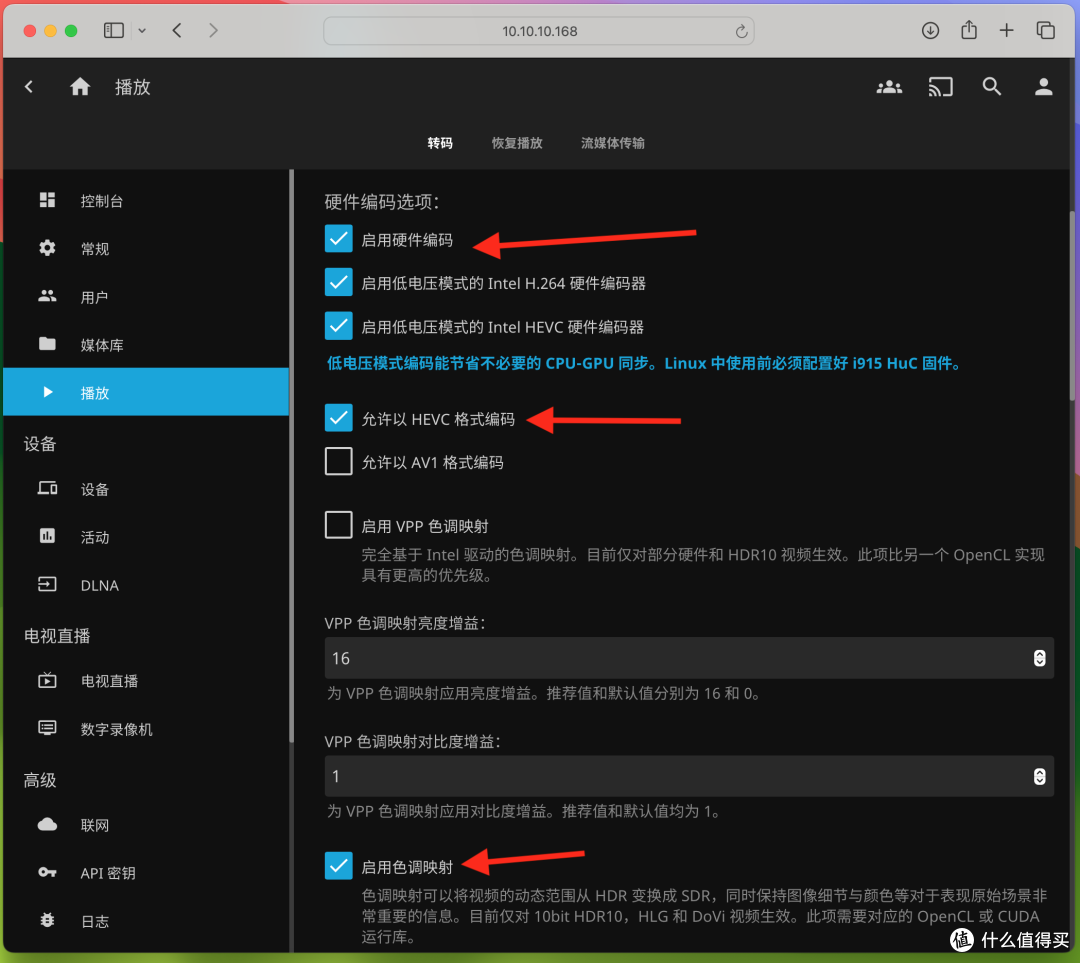Go back using the app header arrow
Screen dimensions: 1080x963
coord(29,87)
